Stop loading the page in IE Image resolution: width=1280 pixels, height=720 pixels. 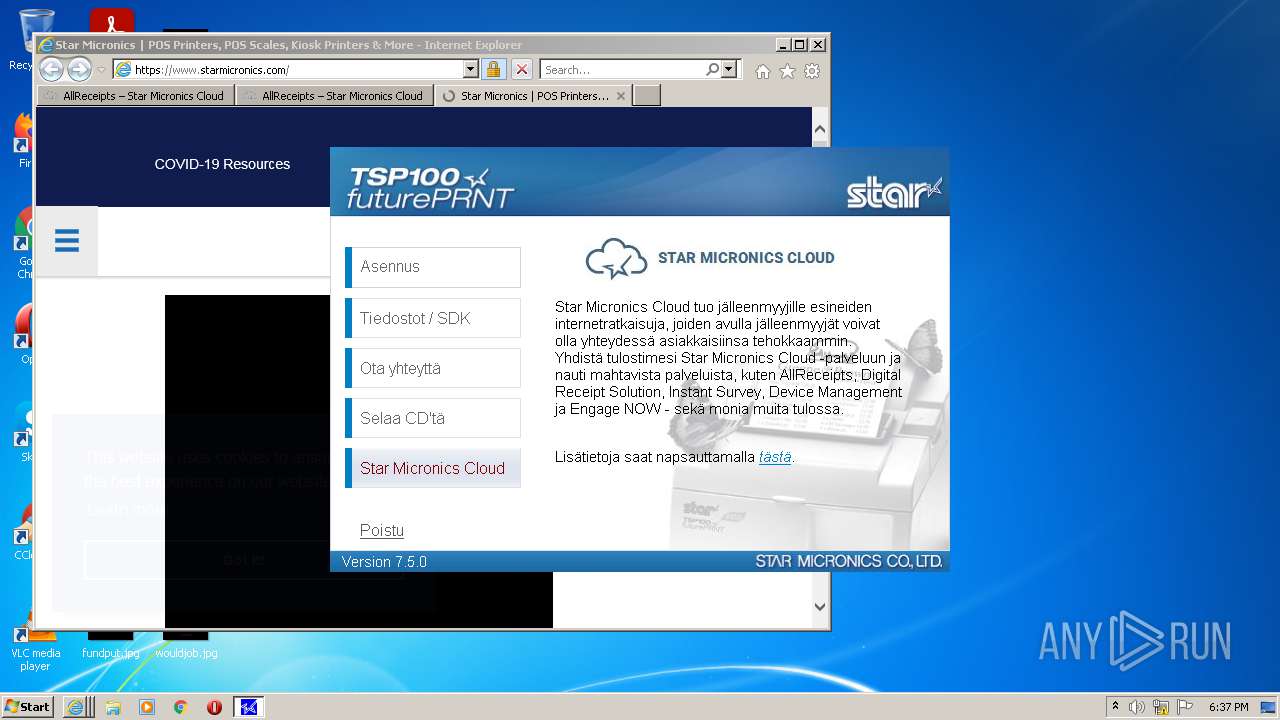tap(522, 70)
